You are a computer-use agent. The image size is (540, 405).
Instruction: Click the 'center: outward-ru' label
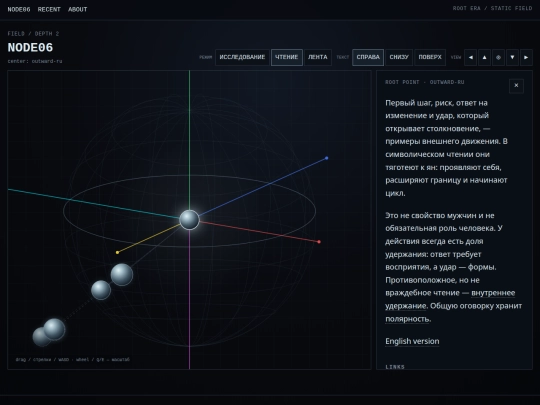click(35, 61)
